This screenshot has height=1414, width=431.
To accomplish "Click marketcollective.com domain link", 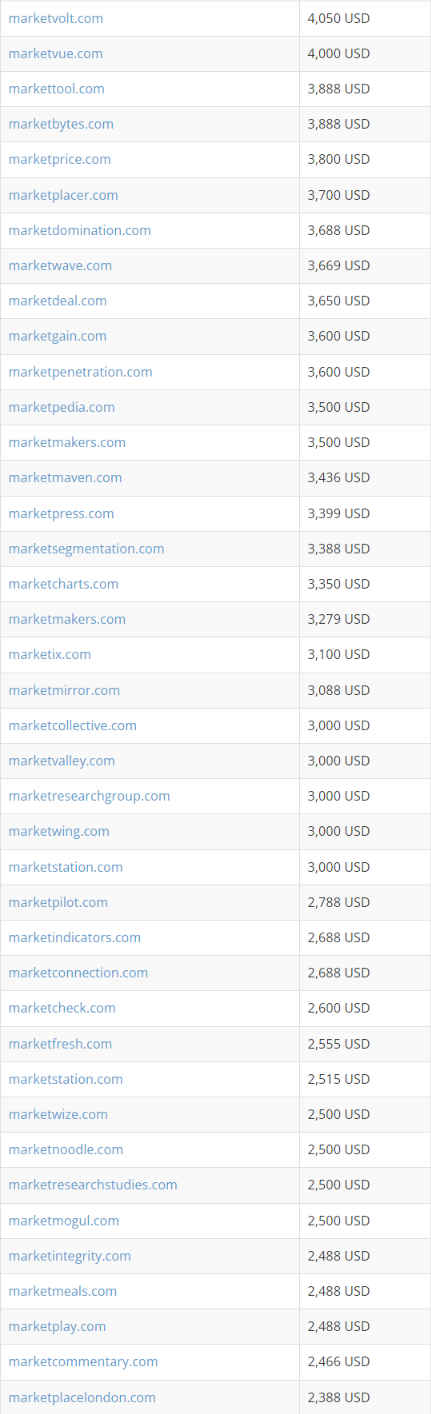I will coord(72,725).
